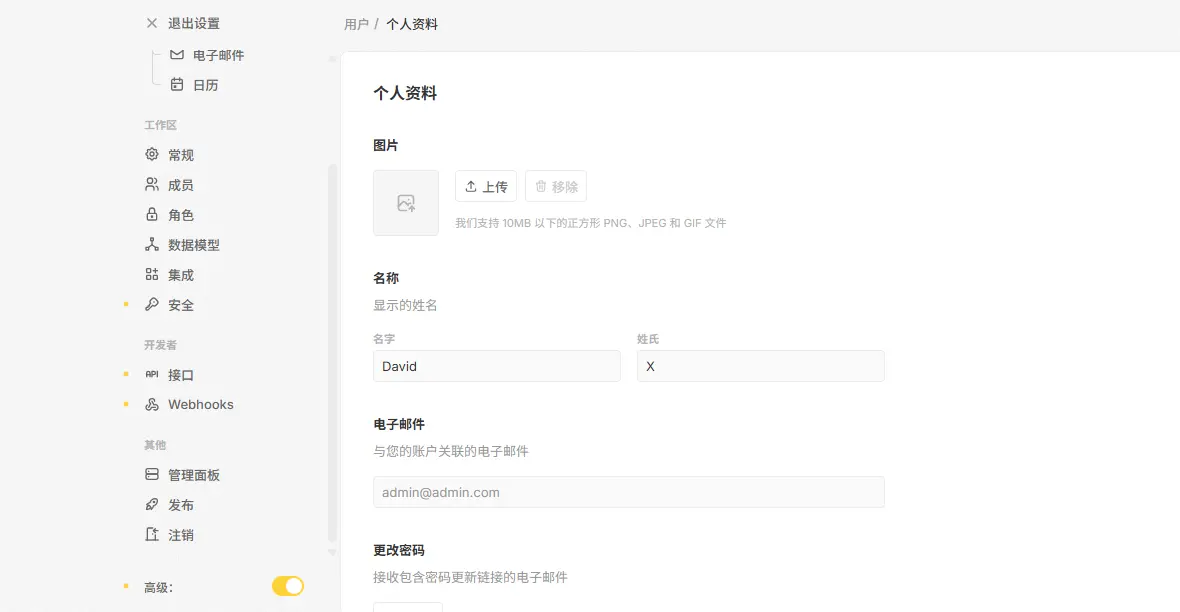
Task: Toggle the 高级 advanced switch off
Action: 288,586
